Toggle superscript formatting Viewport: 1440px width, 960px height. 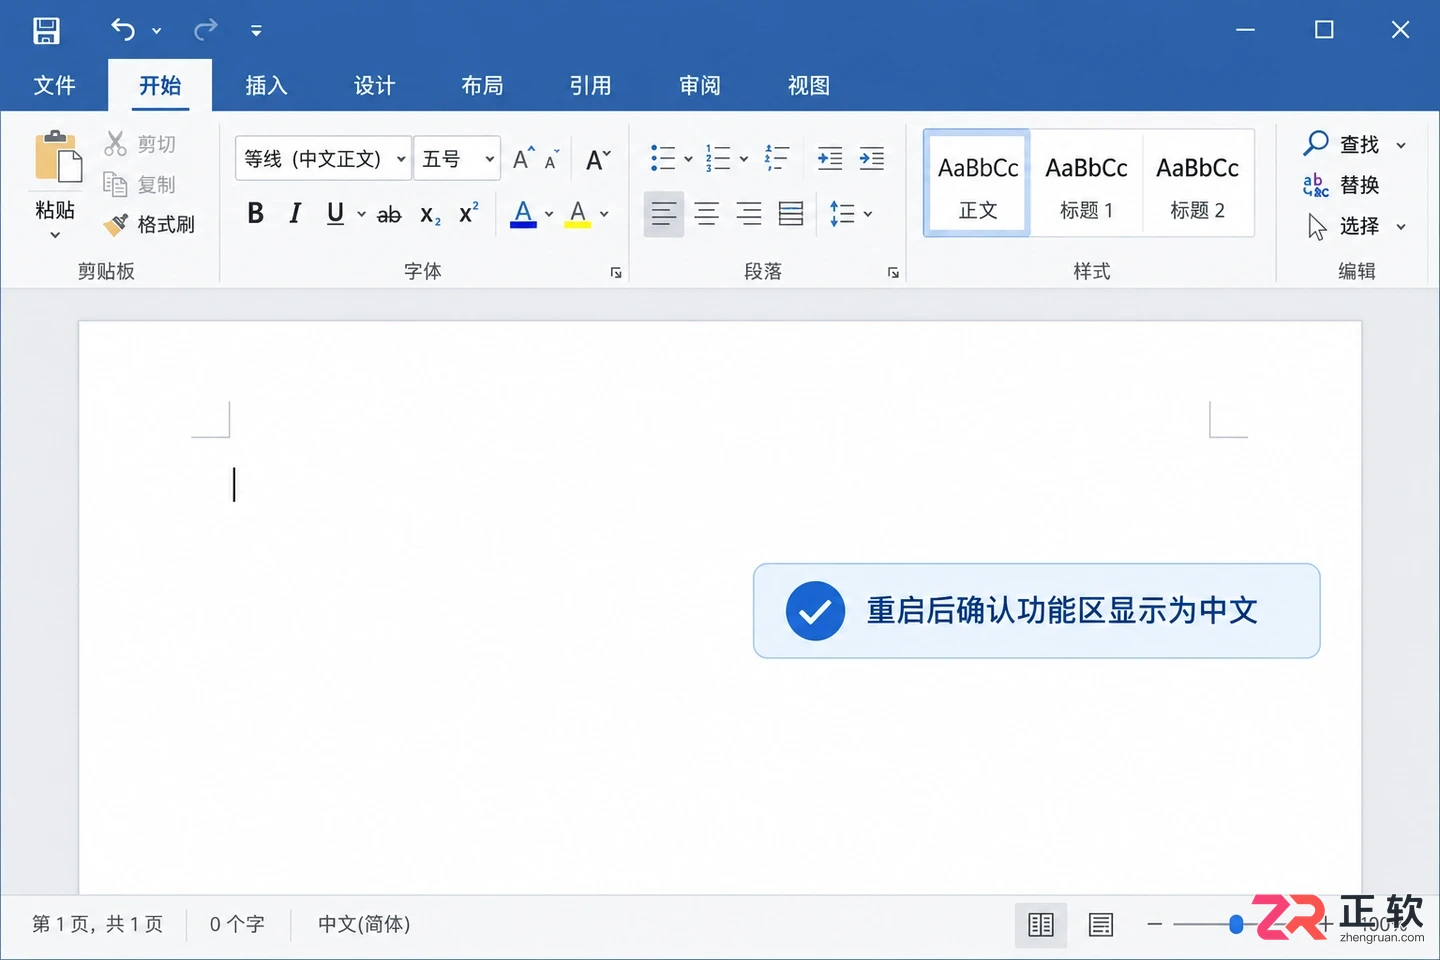point(469,213)
